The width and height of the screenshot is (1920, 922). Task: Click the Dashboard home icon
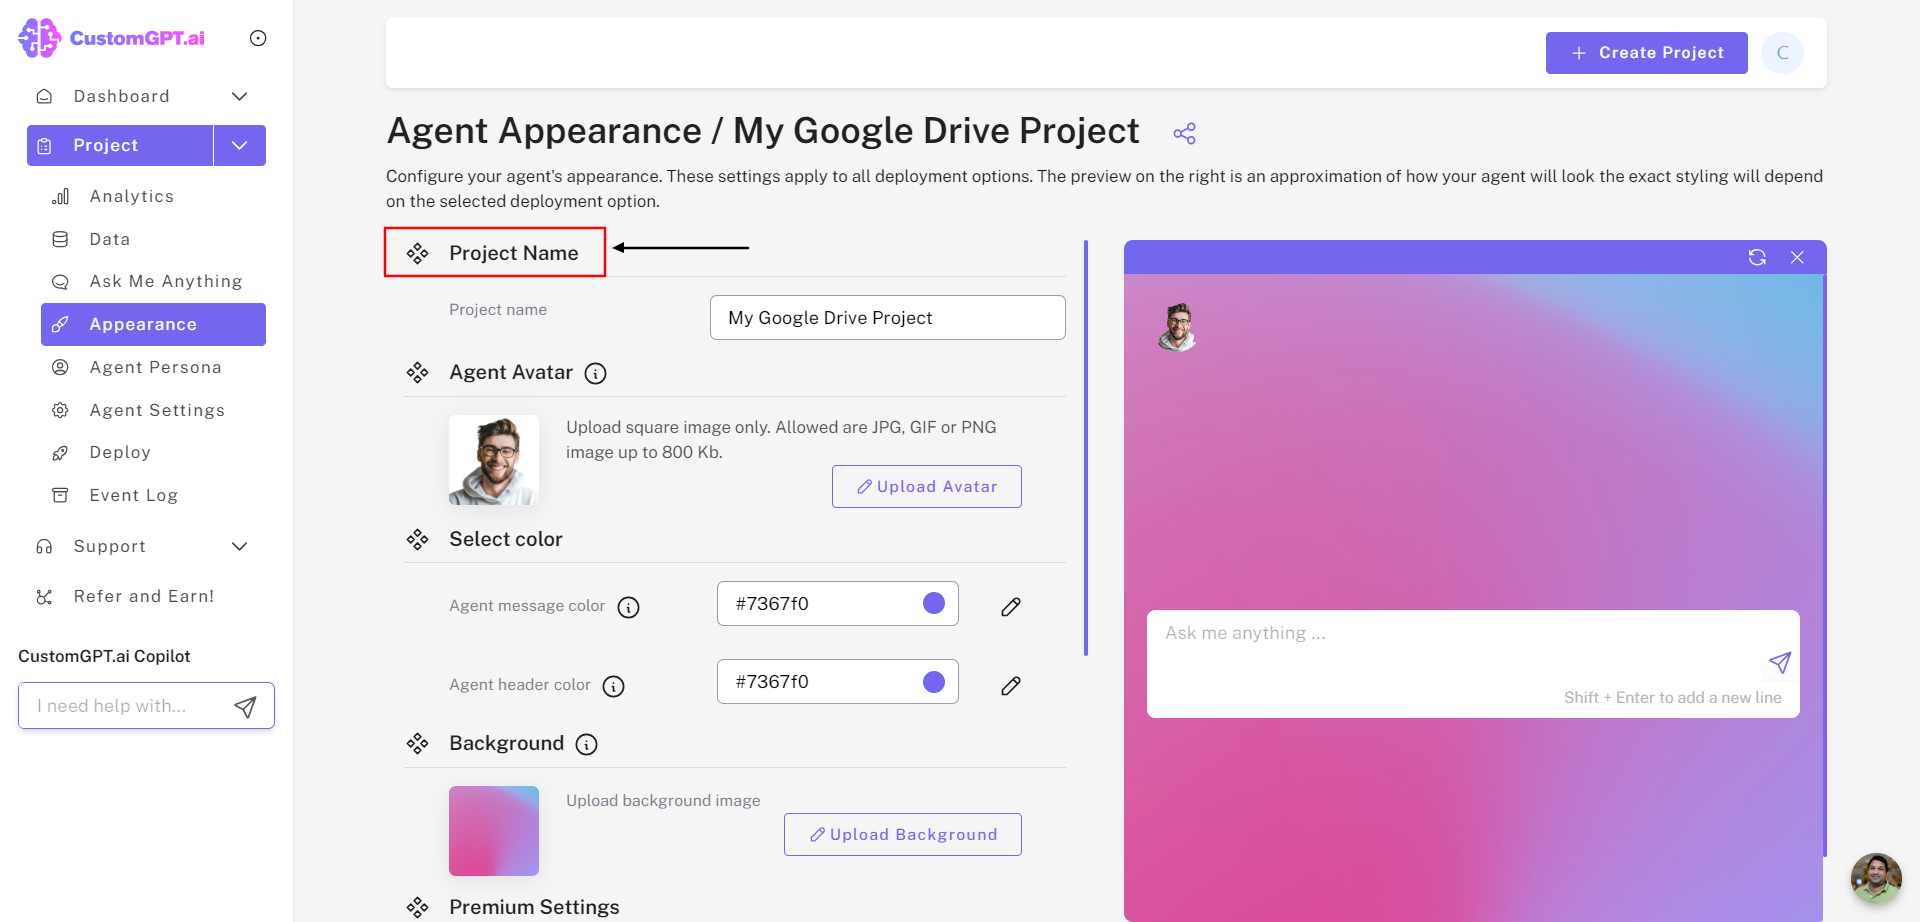[x=44, y=96]
